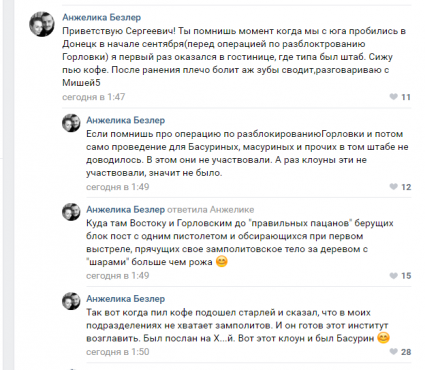Open author name link of second comment

point(125,120)
